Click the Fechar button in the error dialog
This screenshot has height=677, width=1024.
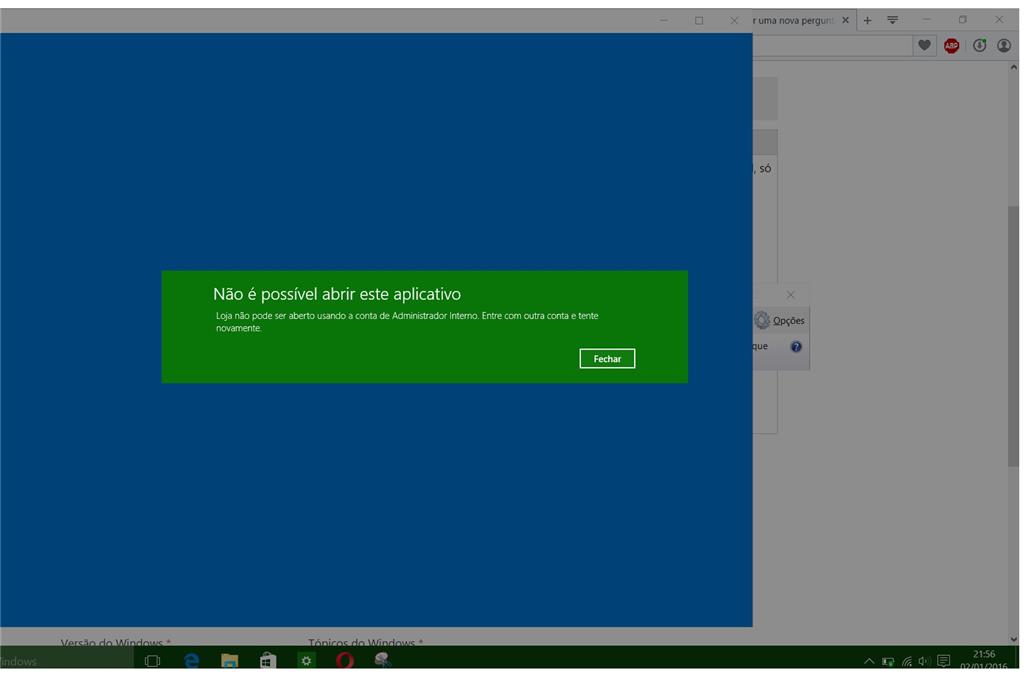point(607,358)
